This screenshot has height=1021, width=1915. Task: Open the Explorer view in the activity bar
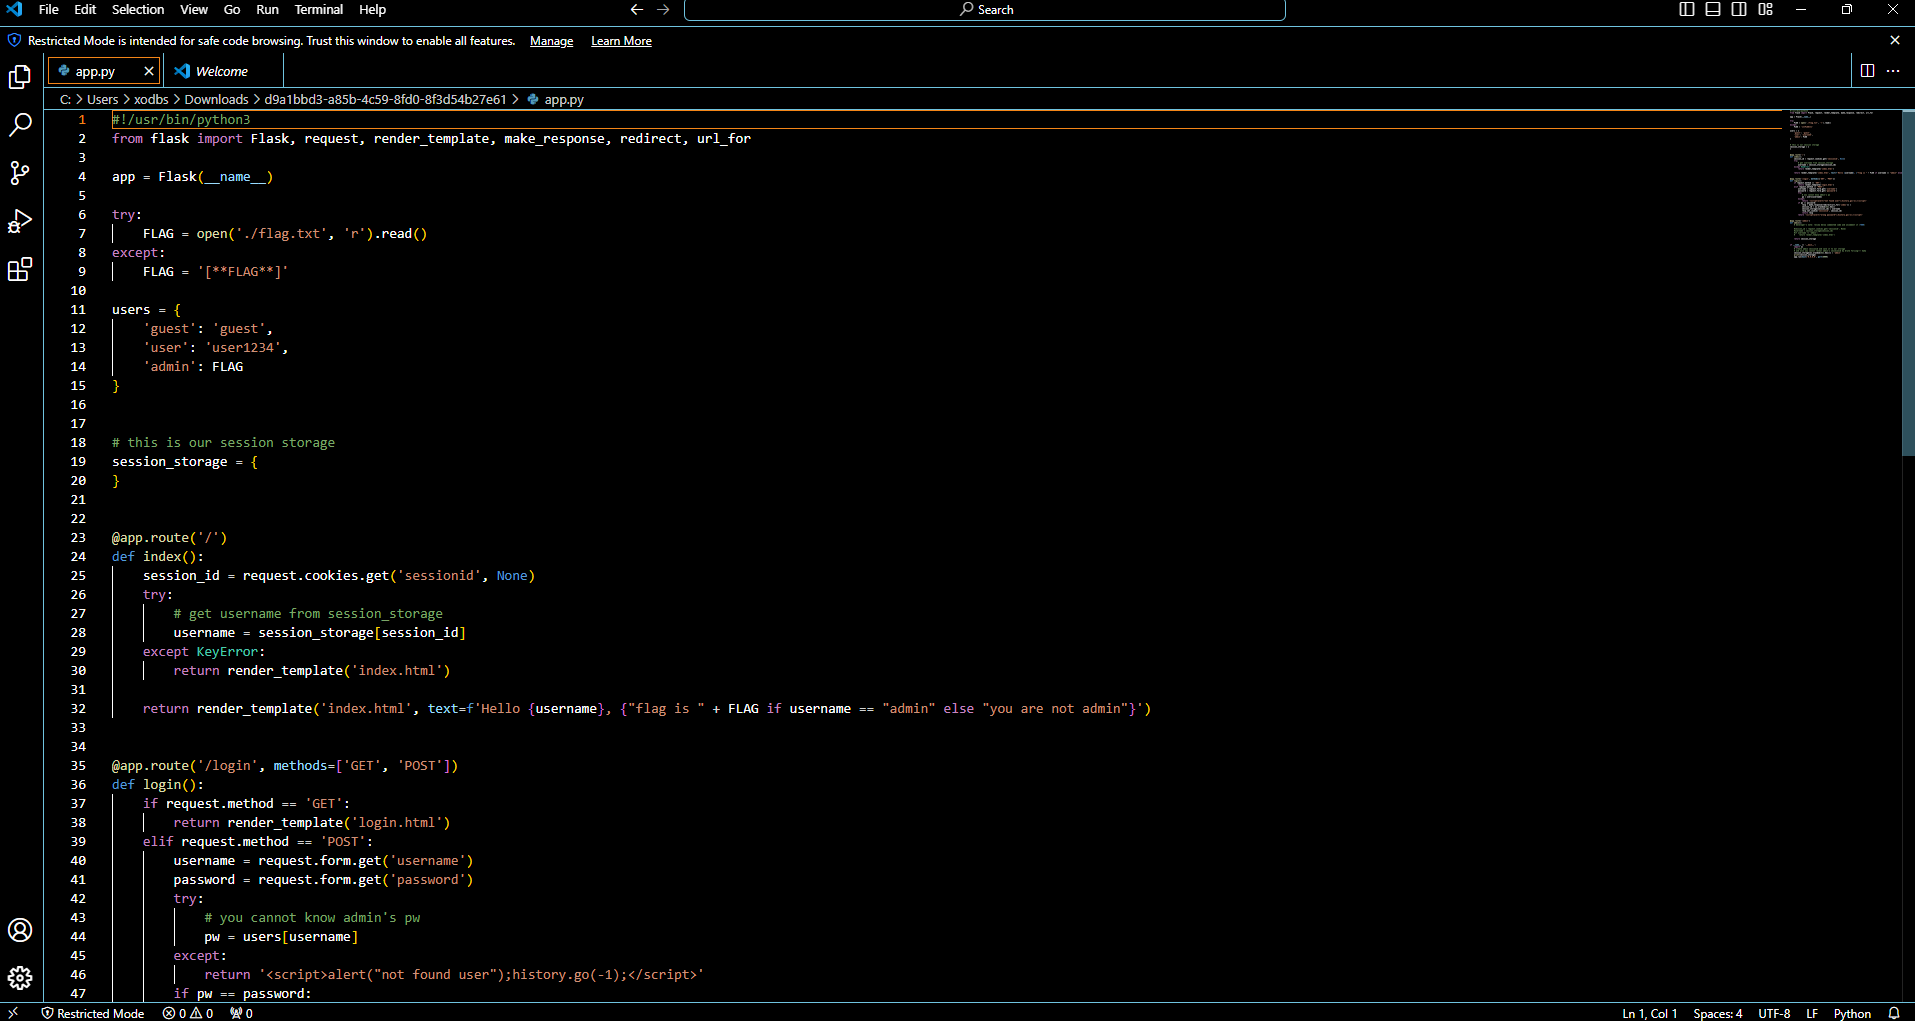pyautogui.click(x=20, y=77)
